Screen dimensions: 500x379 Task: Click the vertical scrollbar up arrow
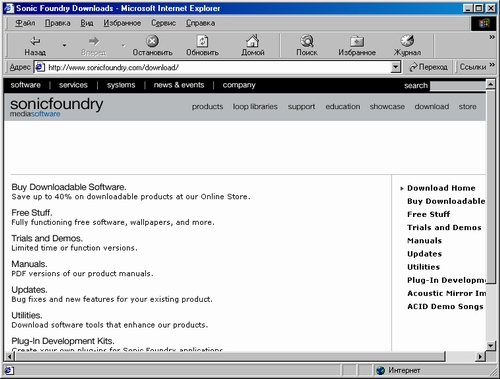click(x=490, y=84)
